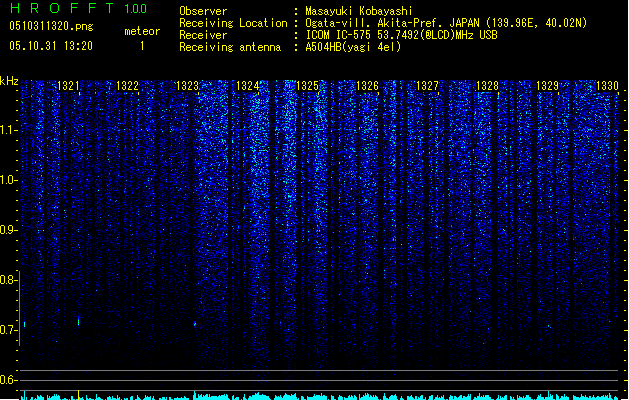Click the 0.7 kHz axis label

8,330
